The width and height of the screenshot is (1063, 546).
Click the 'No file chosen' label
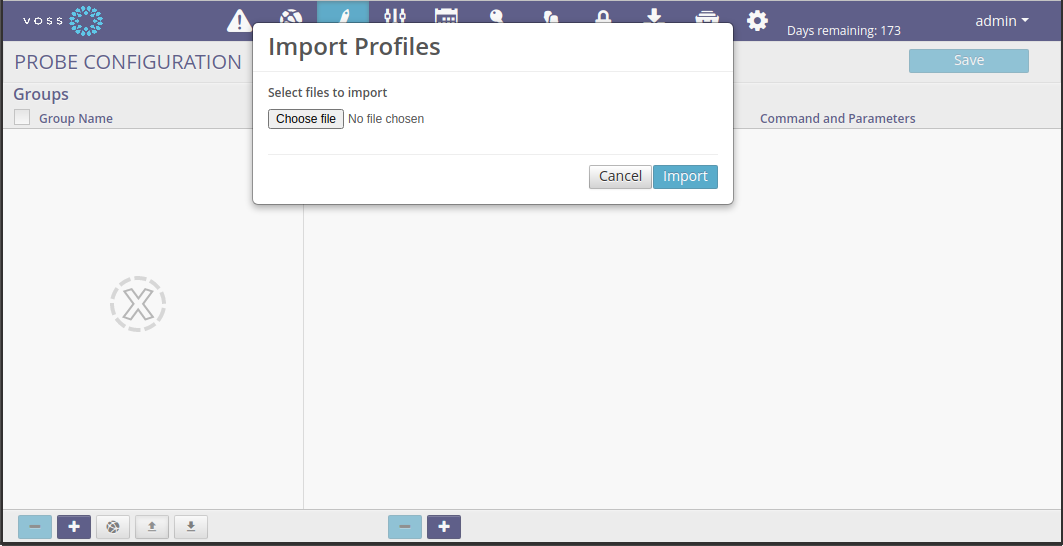coord(386,119)
